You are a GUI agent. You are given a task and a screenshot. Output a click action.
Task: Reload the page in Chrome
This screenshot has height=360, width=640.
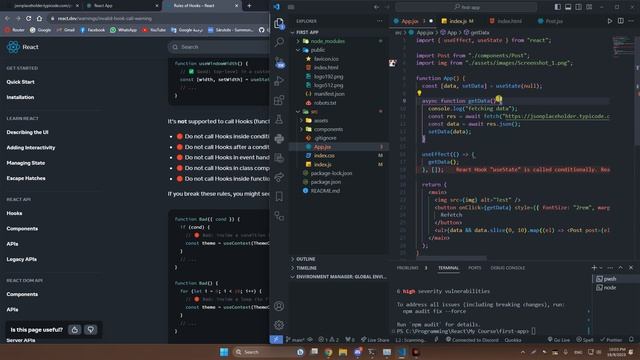29,18
